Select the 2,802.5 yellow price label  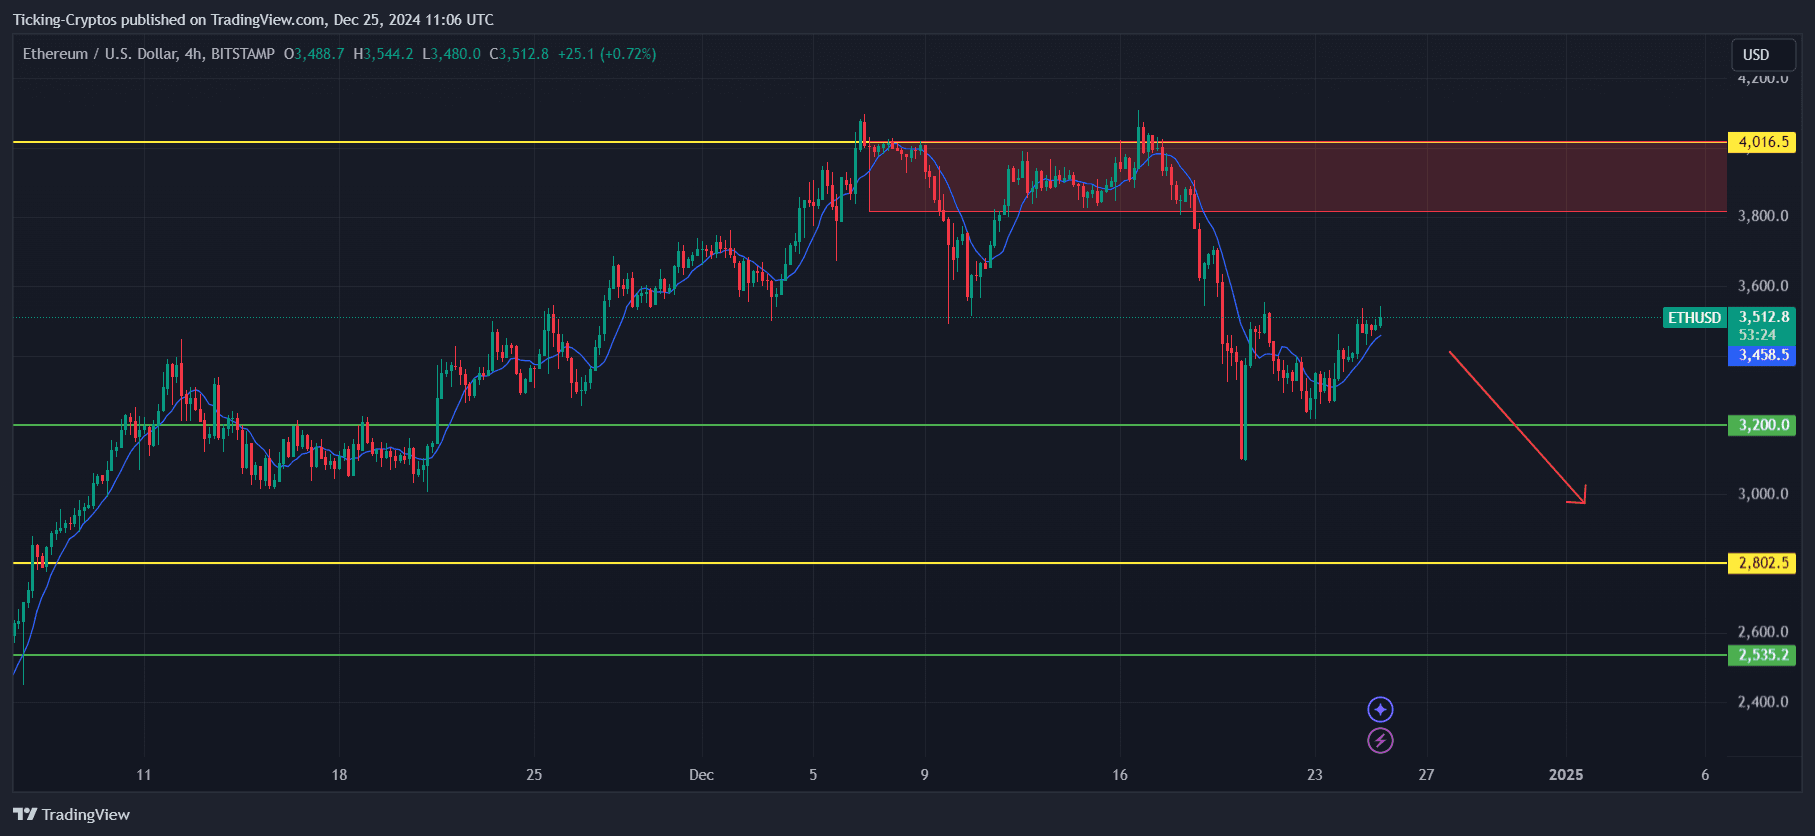pos(1762,563)
